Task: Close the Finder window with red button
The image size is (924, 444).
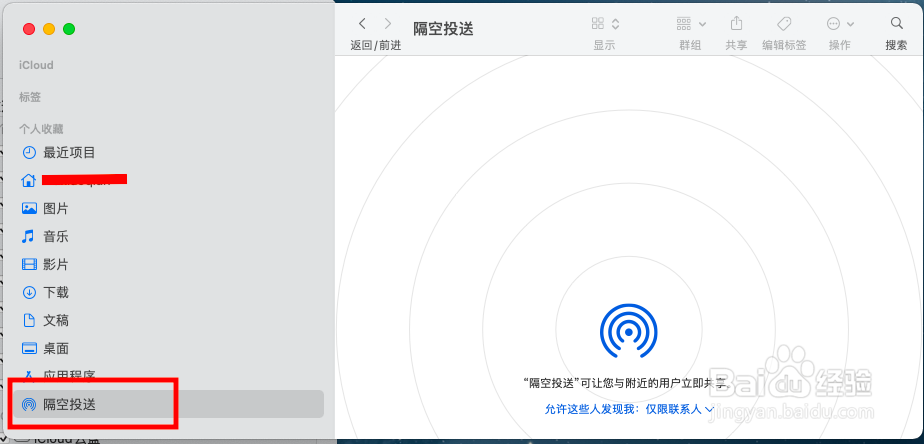Action: 29,29
